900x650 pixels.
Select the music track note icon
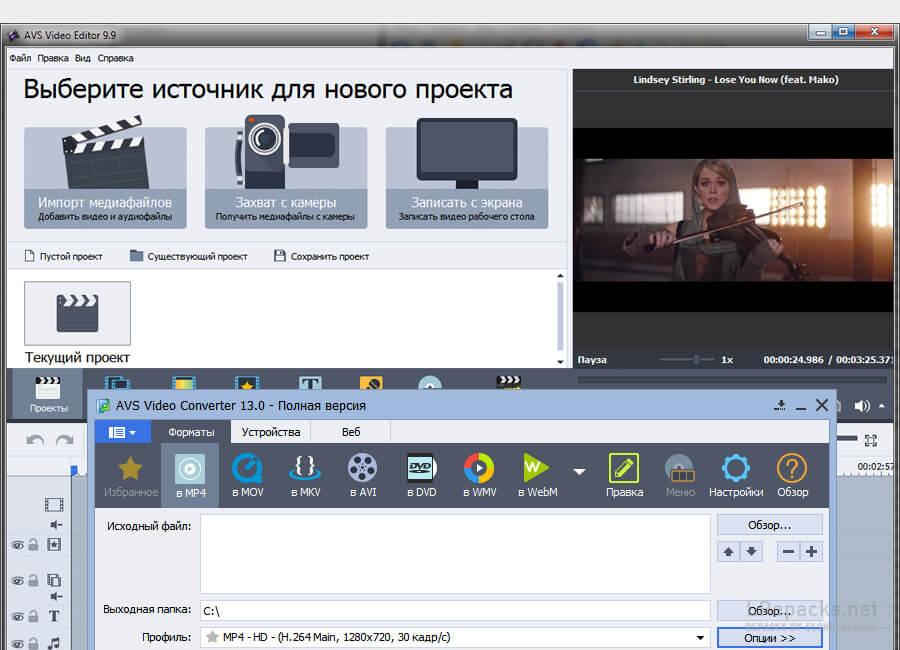click(x=54, y=643)
